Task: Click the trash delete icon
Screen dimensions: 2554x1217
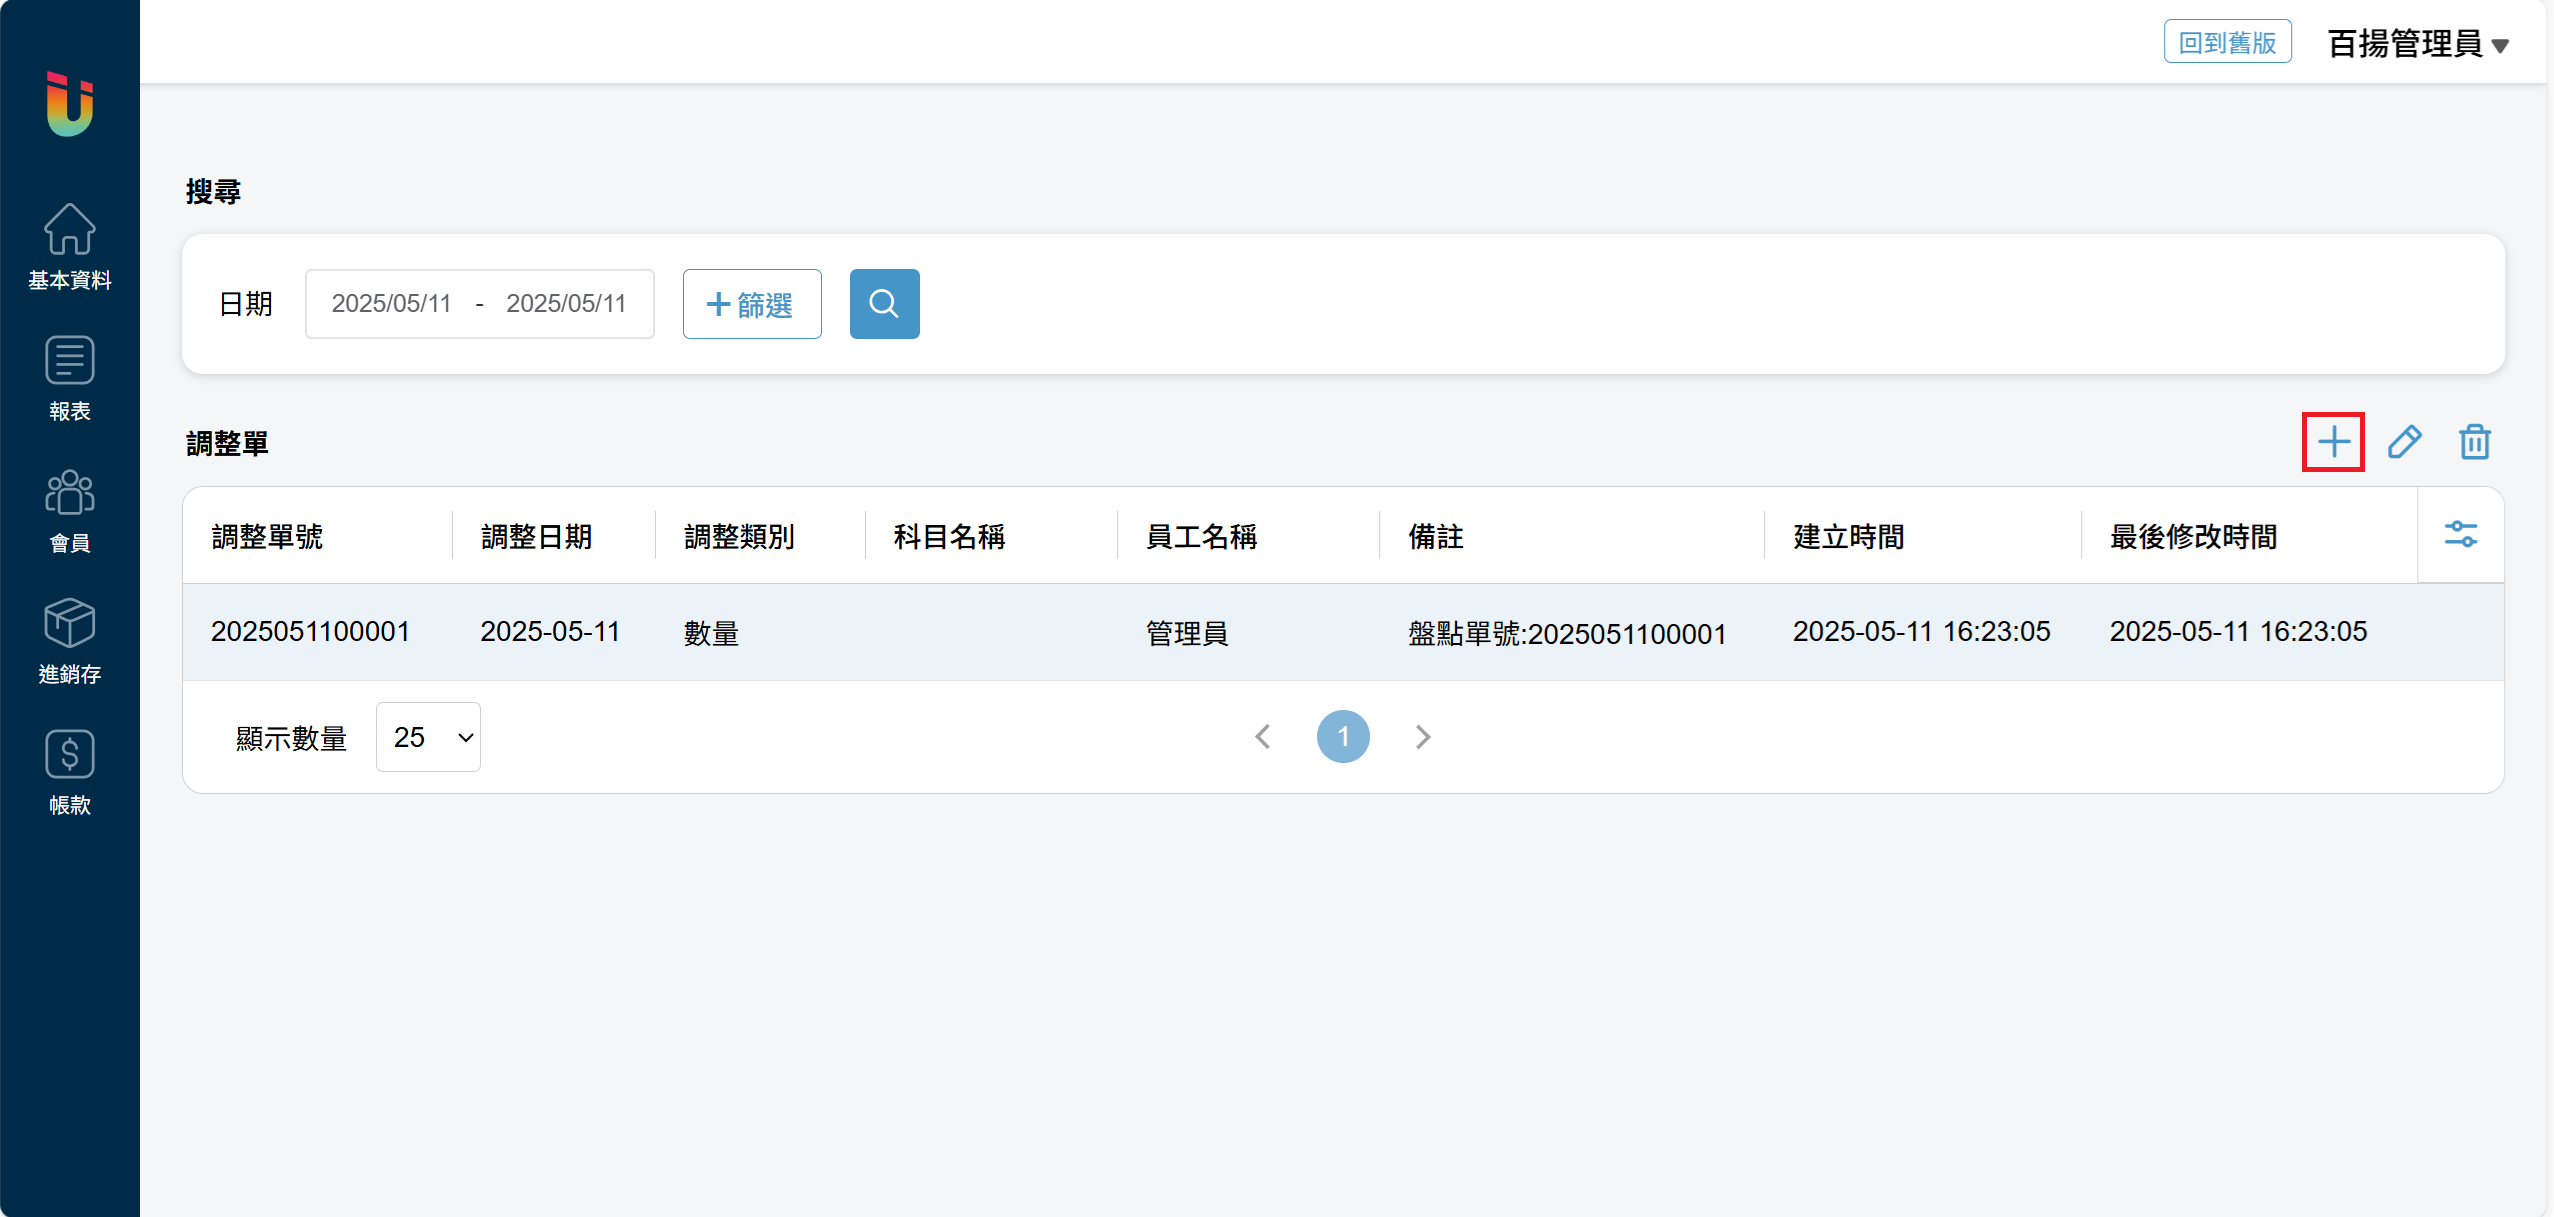Action: tap(2474, 442)
